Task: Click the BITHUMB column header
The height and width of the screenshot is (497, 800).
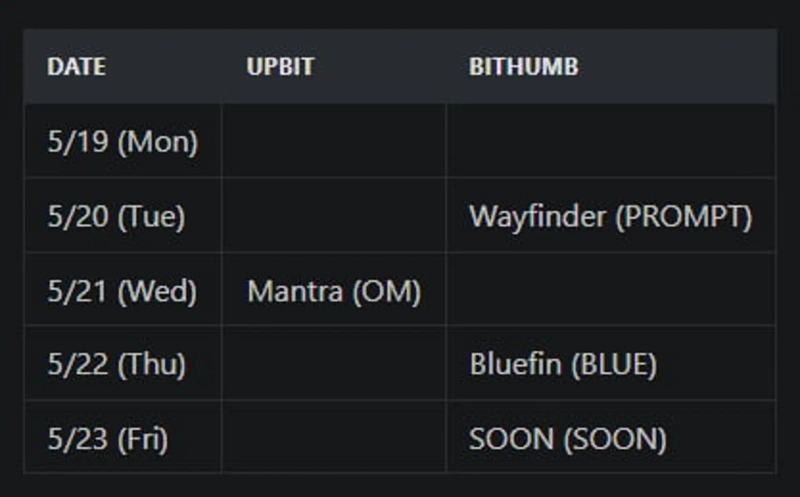Action: (523, 67)
